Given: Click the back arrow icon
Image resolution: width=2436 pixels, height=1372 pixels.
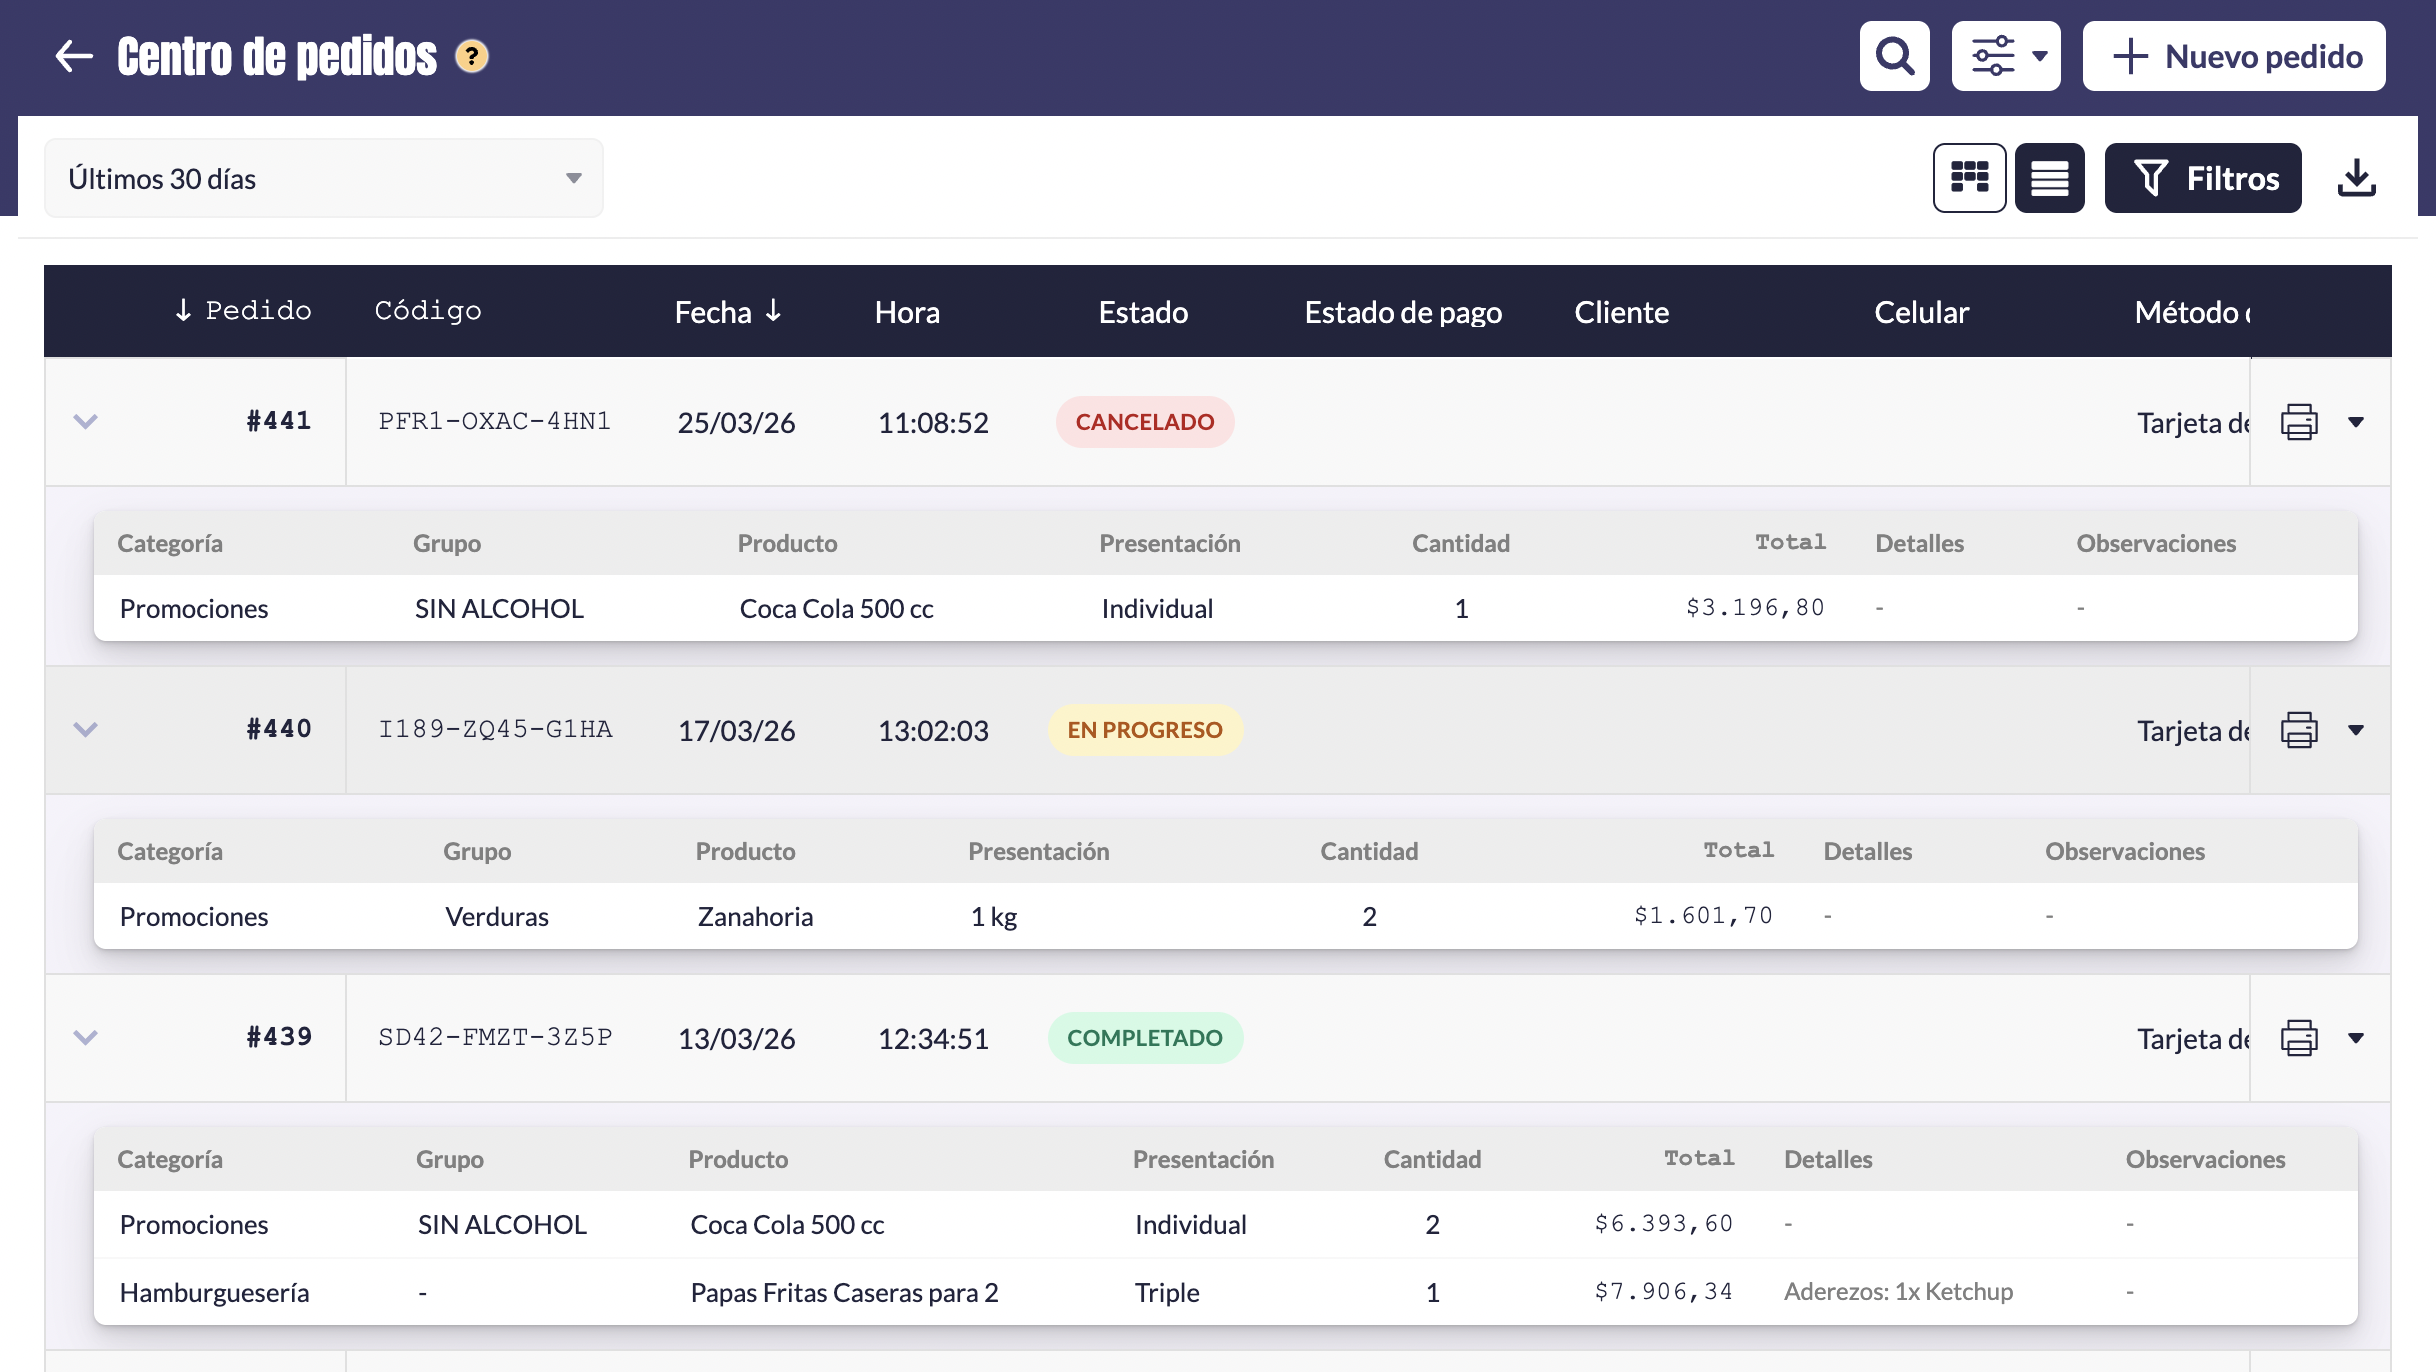Looking at the screenshot, I should [x=74, y=56].
